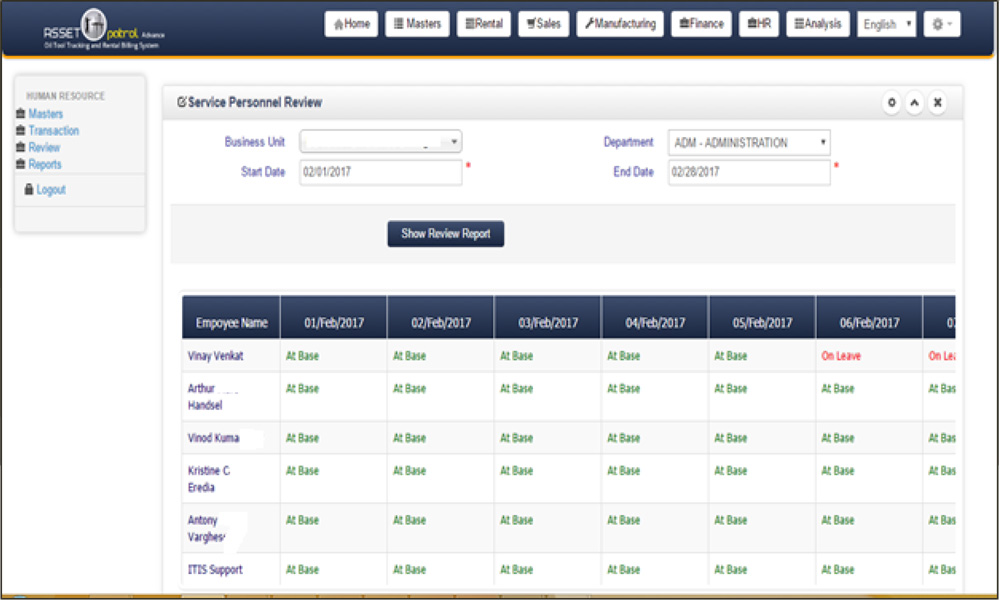
Task: Click the Start Date input field
Action: pos(380,172)
